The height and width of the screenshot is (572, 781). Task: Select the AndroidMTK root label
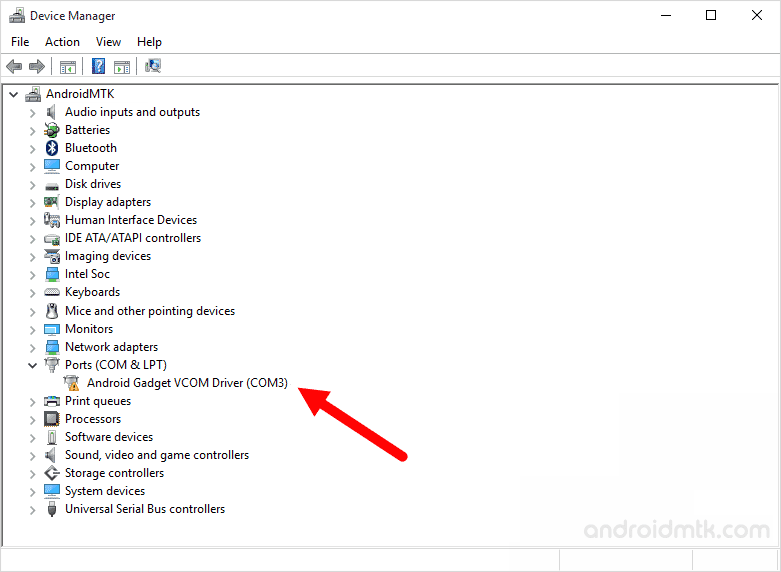[x=80, y=94]
